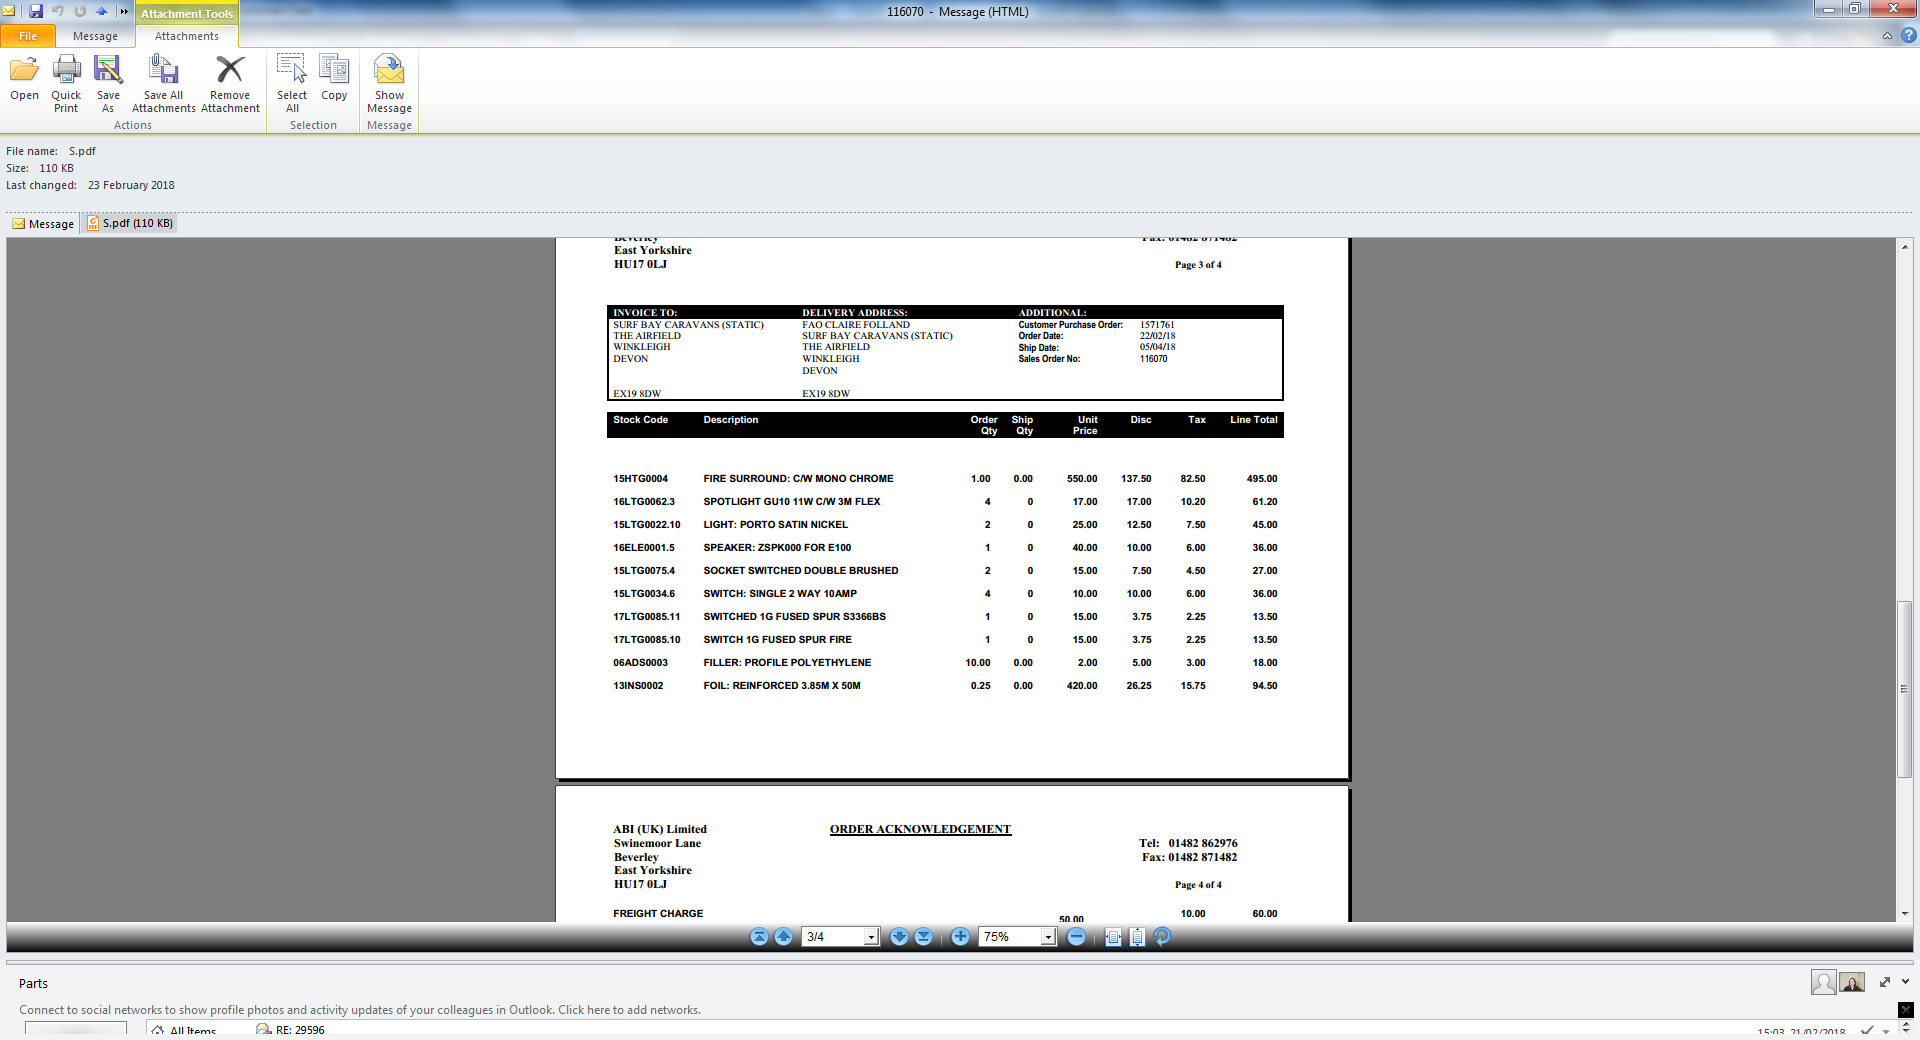The image size is (1920, 1040).
Task: Click the All Items filter in People Pane
Action: pos(184,1030)
